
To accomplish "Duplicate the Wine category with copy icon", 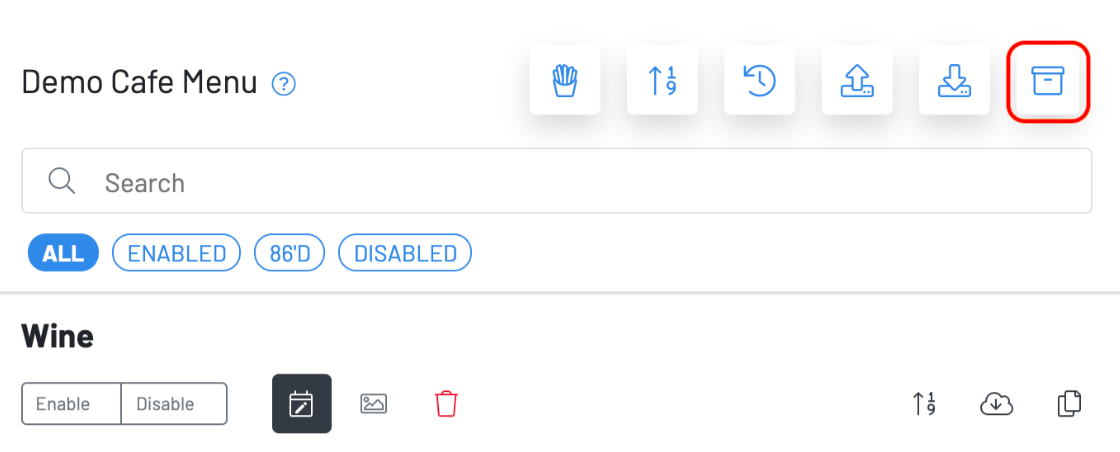I will click(x=1069, y=404).
